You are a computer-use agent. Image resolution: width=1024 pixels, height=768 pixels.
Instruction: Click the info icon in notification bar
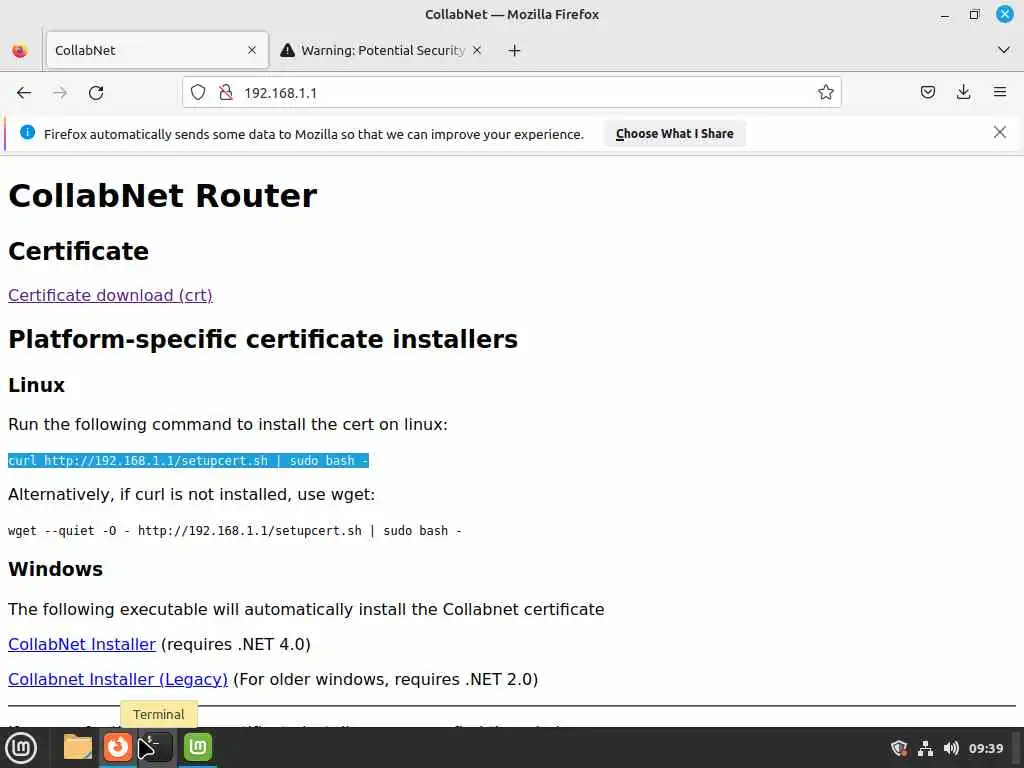click(x=27, y=133)
